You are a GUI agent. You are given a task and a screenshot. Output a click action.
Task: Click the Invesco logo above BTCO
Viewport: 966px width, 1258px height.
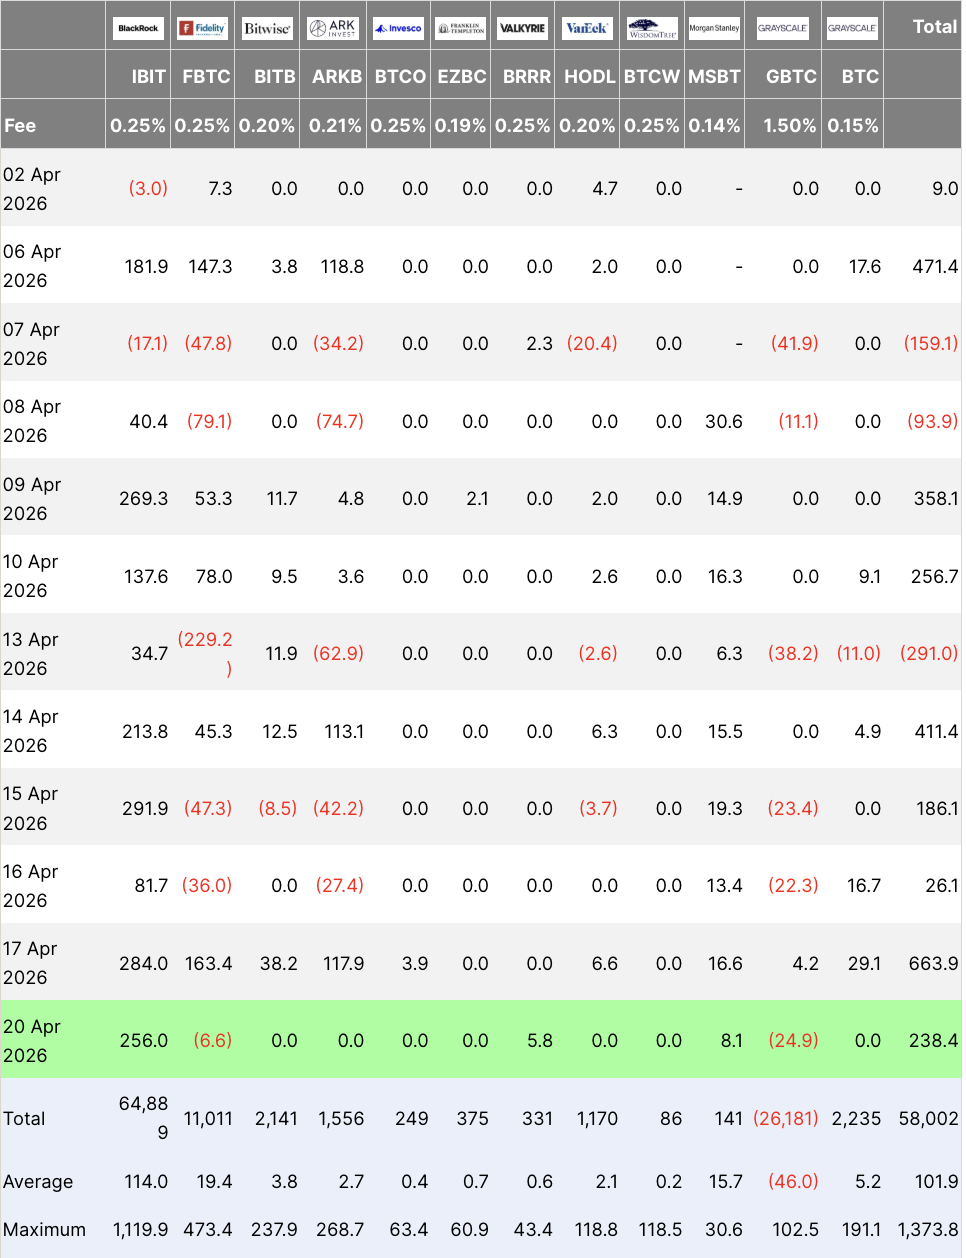pyautogui.click(x=398, y=28)
